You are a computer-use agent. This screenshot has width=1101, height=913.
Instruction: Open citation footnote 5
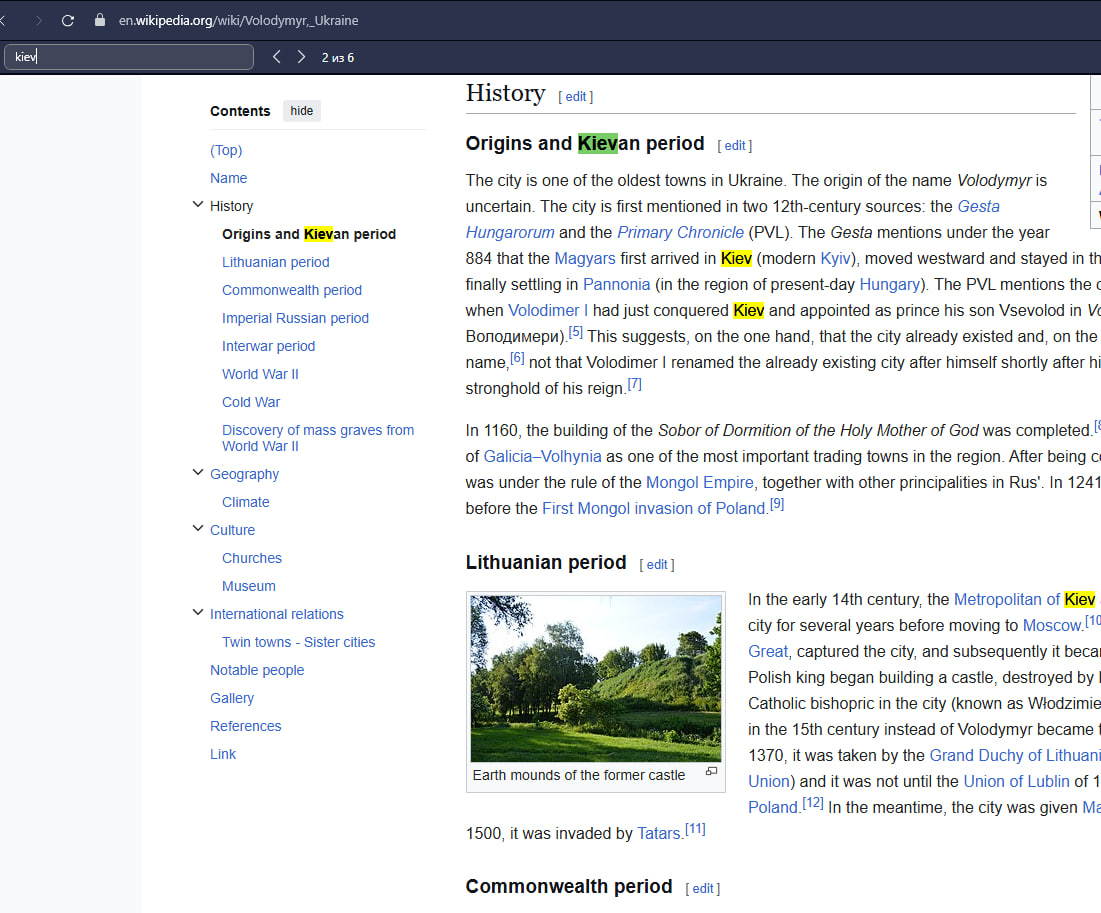576,331
